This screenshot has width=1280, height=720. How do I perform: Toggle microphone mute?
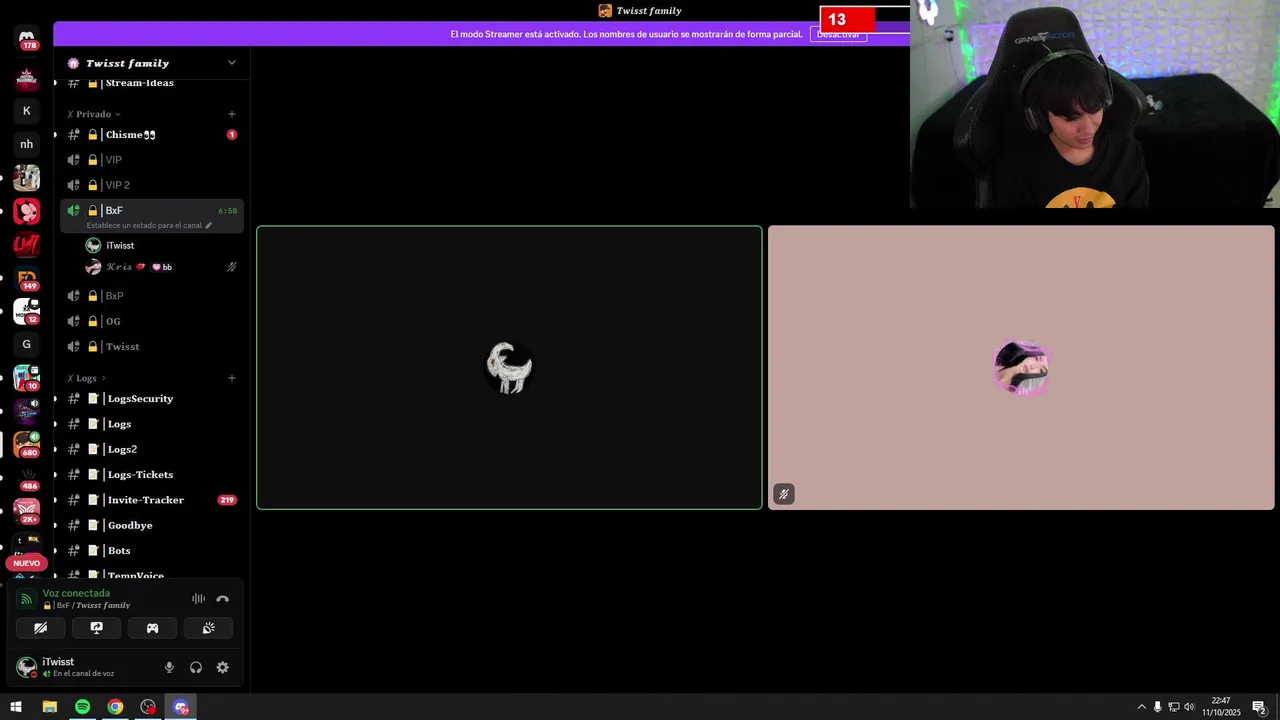point(169,667)
